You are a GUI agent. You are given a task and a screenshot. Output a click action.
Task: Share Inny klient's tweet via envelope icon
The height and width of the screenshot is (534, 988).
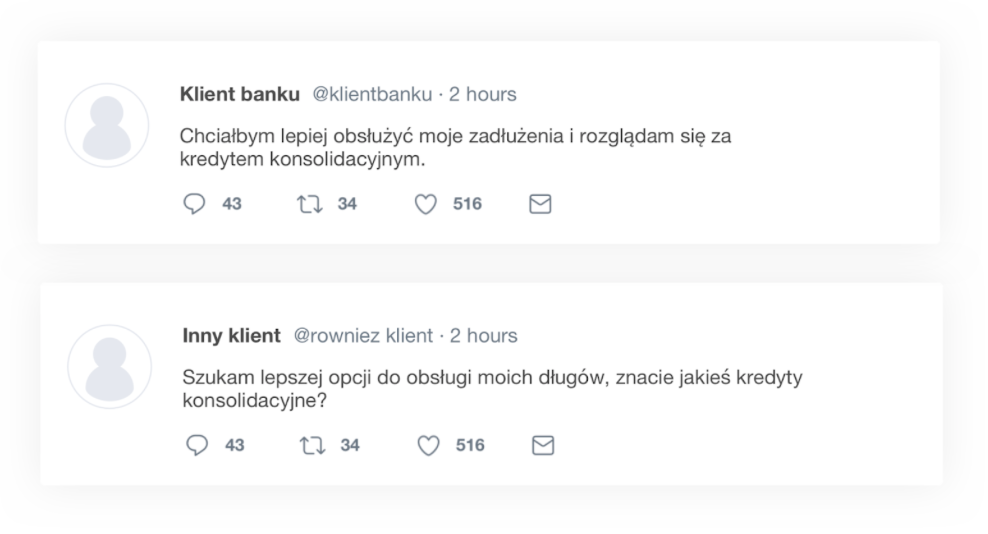[542, 445]
